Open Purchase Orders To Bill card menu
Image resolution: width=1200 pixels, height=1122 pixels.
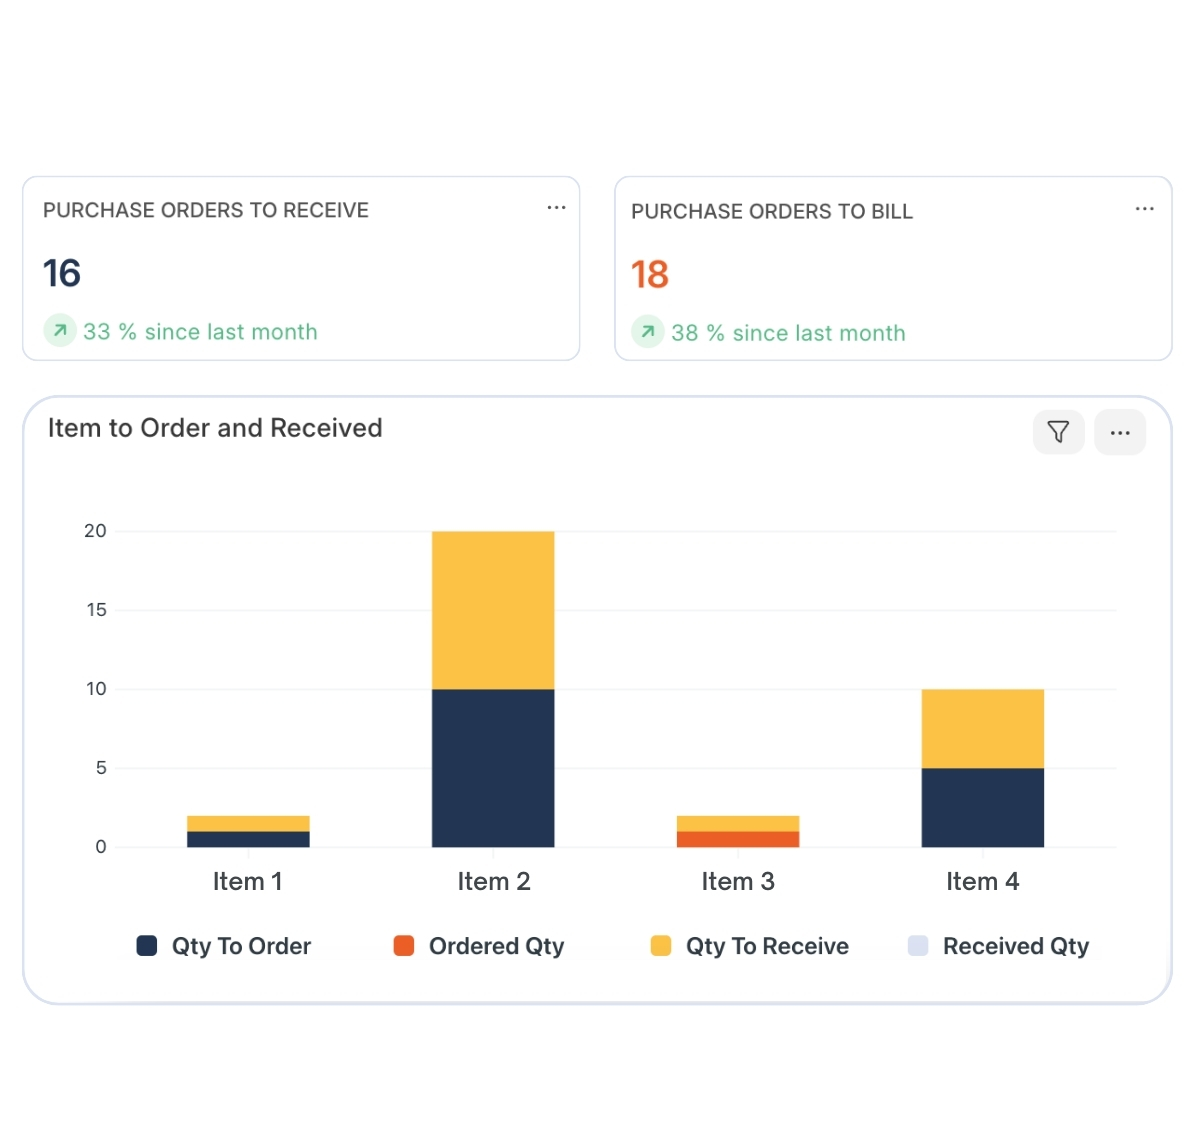[1144, 209]
